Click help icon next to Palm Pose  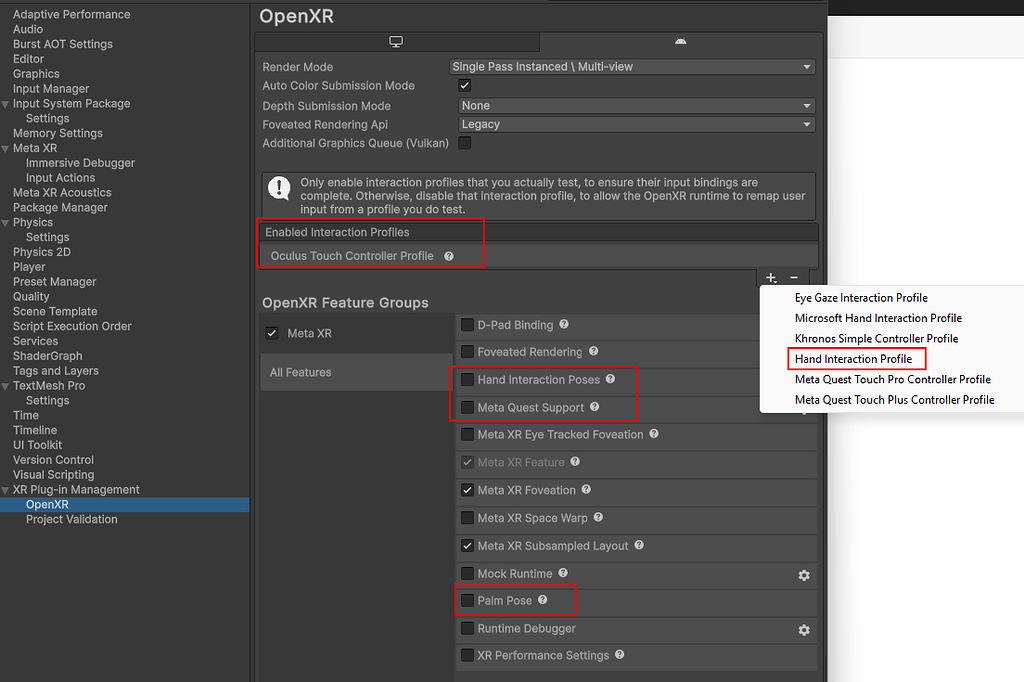[543, 600]
